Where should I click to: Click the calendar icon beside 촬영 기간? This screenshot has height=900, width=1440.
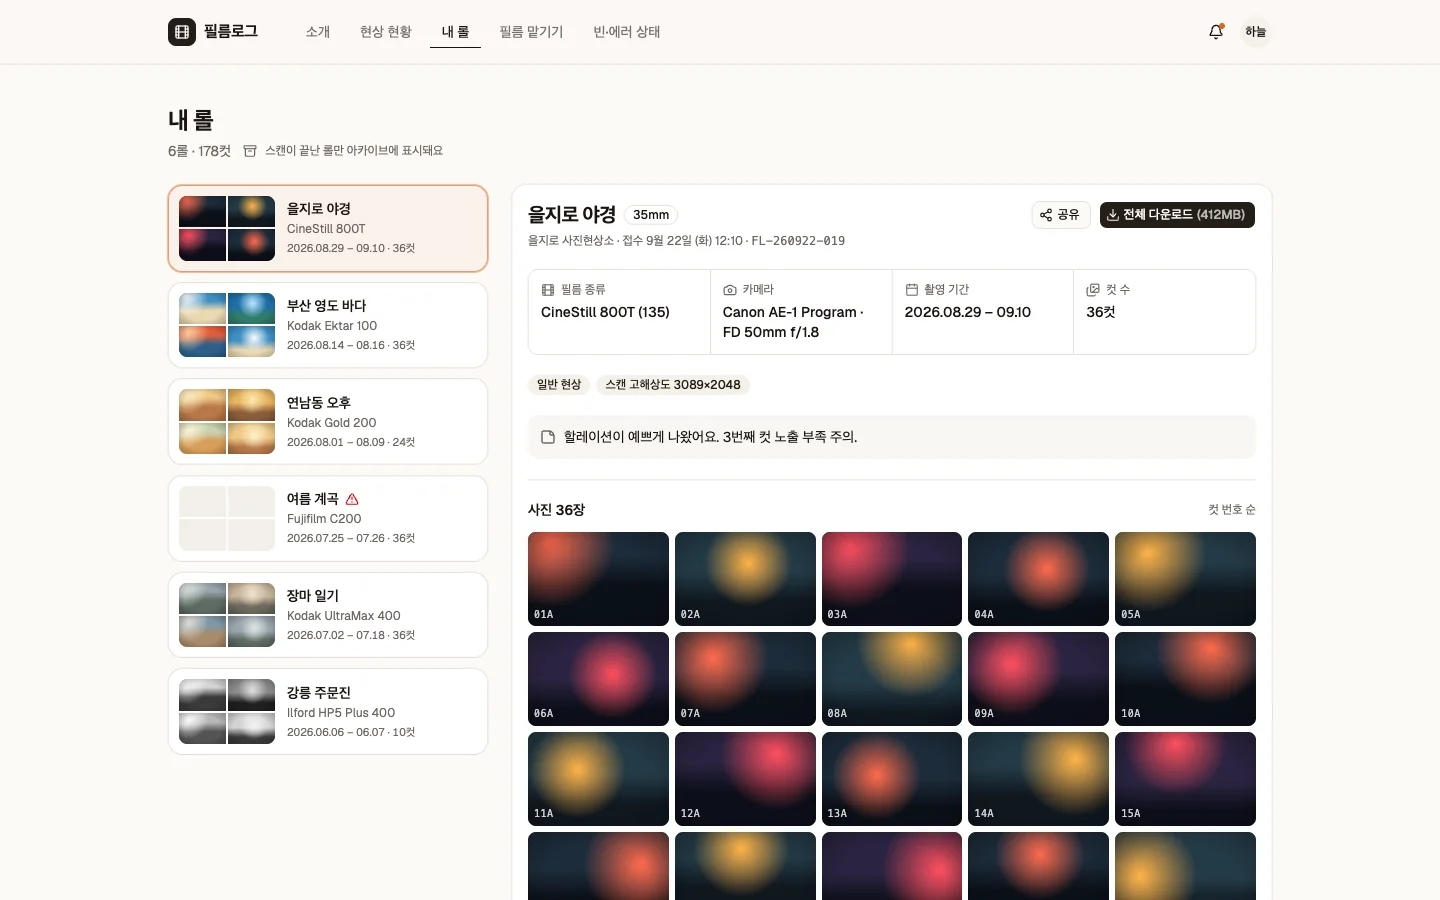coord(912,290)
